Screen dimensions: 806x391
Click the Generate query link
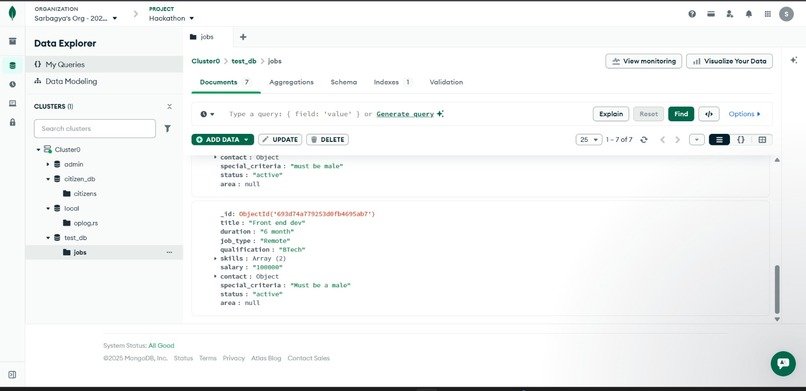point(405,114)
